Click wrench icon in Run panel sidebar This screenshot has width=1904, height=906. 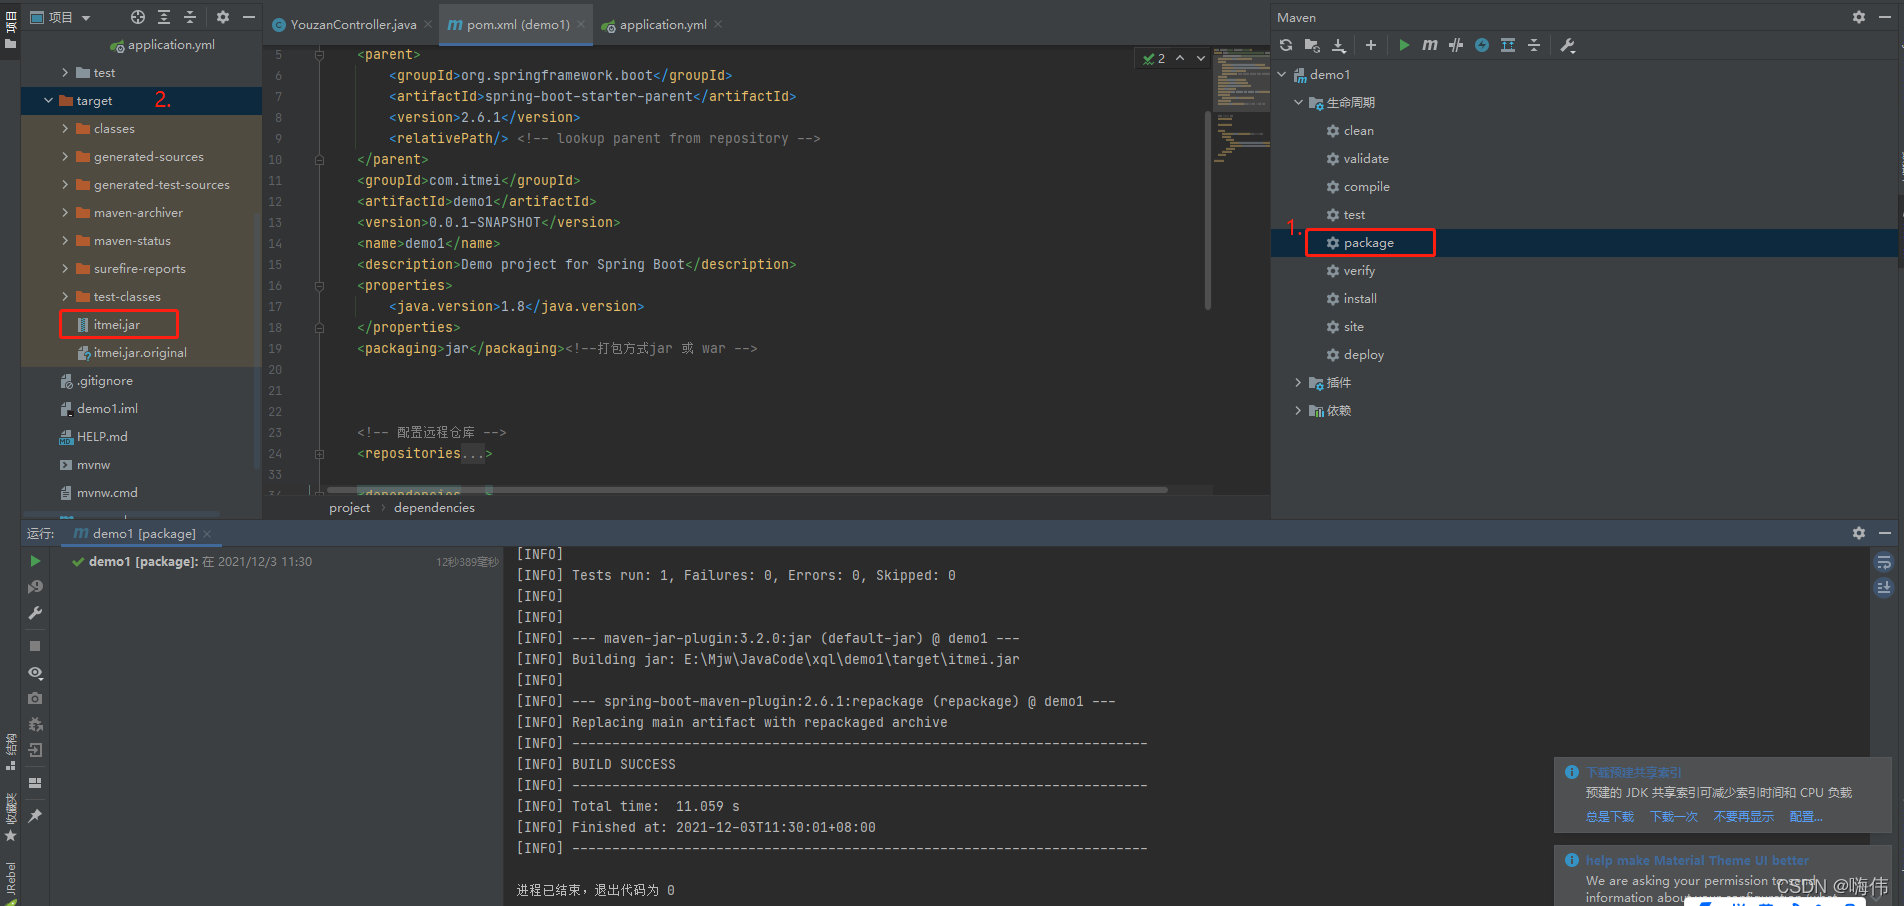[35, 613]
